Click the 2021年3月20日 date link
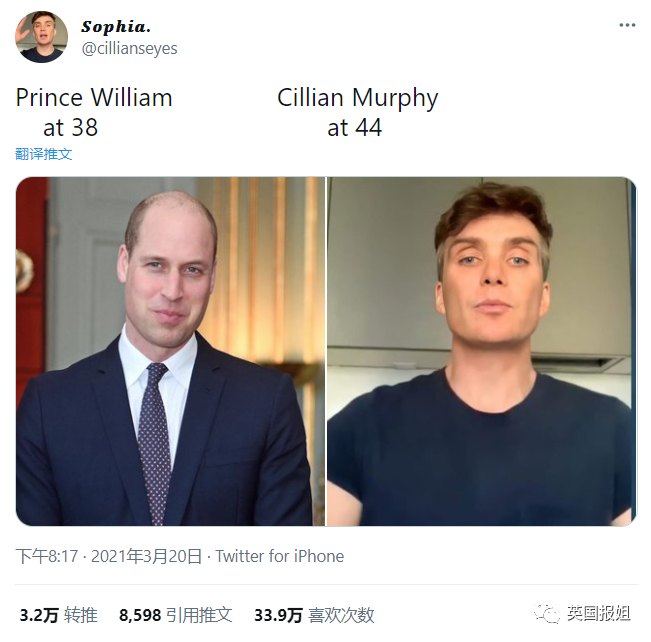This screenshot has height=642, width=651. pos(146,556)
